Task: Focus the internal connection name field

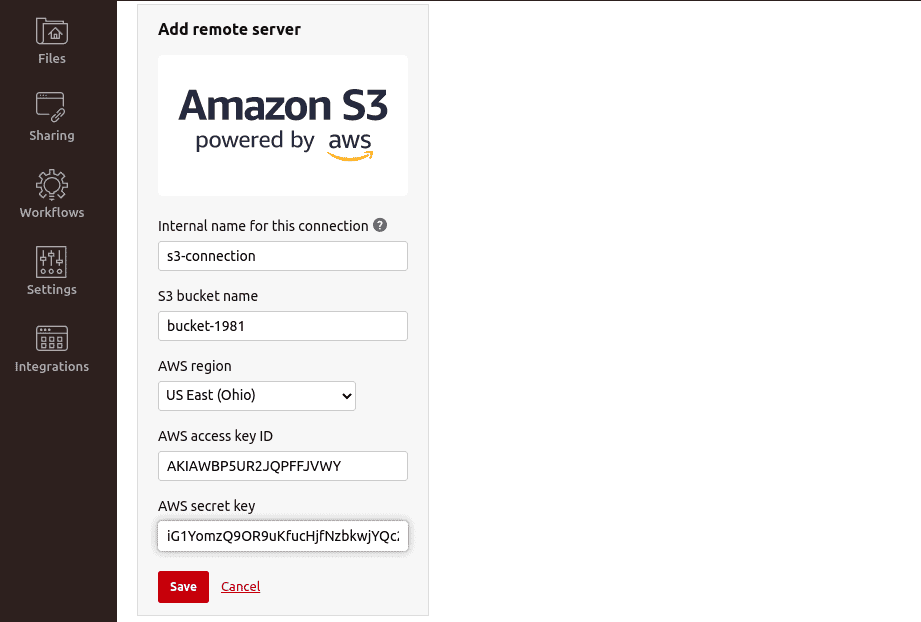Action: [283, 256]
